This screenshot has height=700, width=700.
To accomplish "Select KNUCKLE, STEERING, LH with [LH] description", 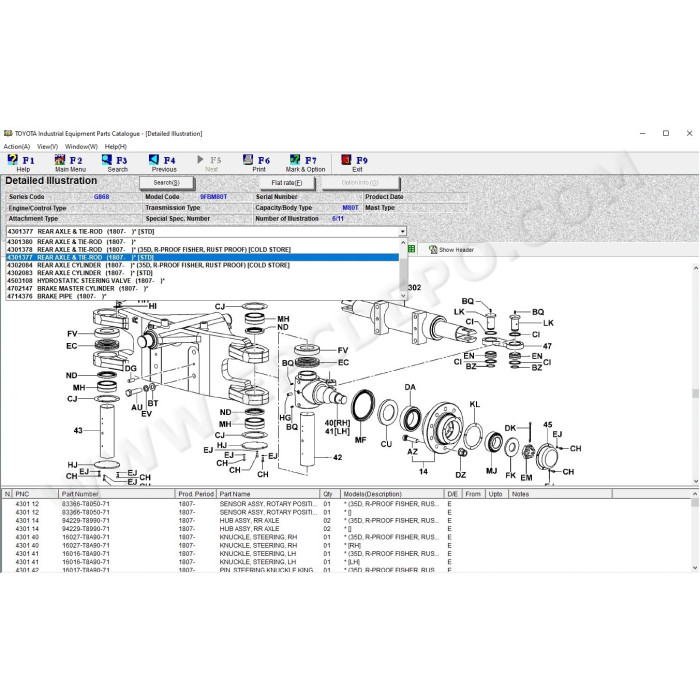I will (x=346, y=562).
